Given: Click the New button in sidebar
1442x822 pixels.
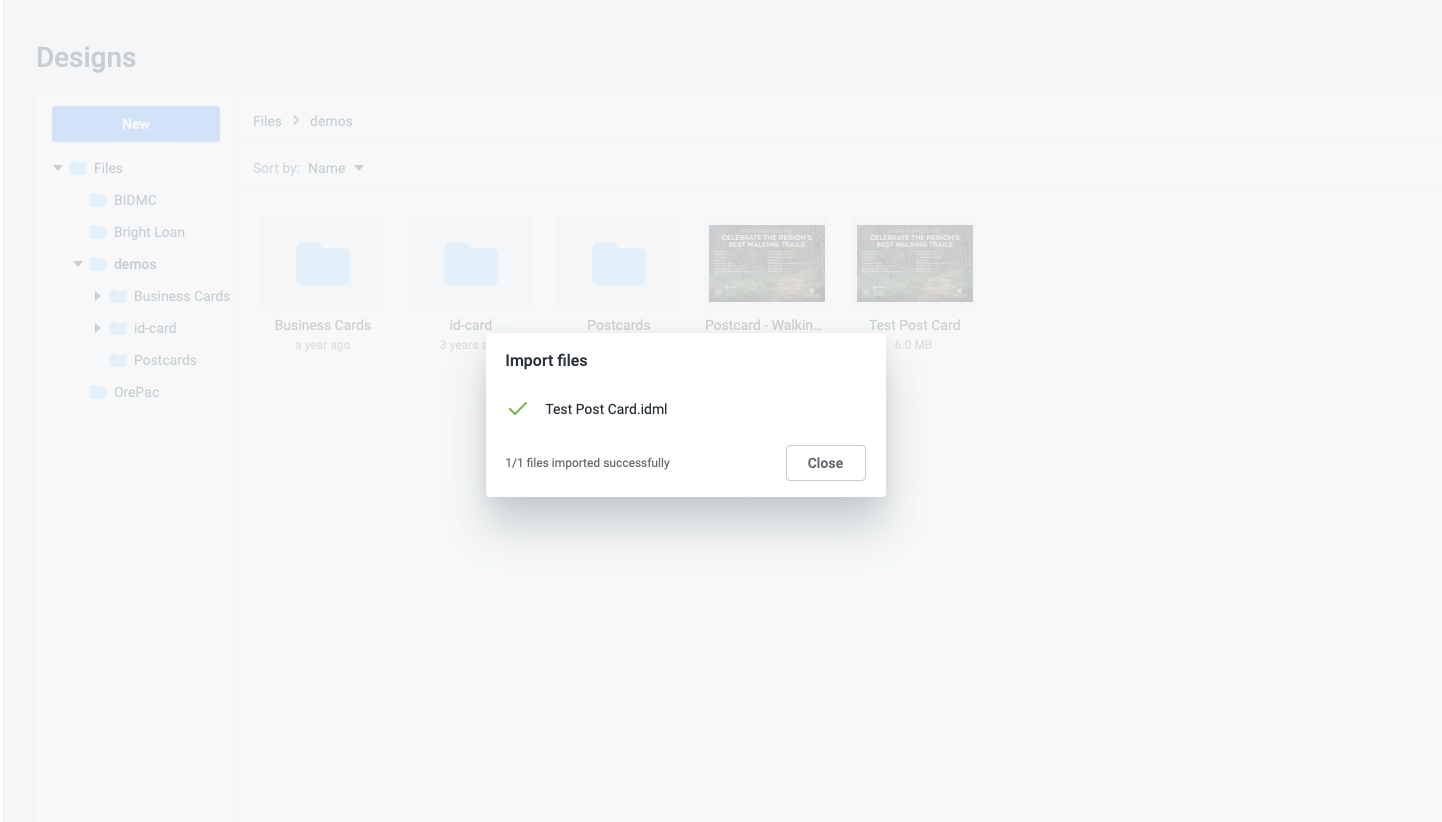Looking at the screenshot, I should point(136,124).
